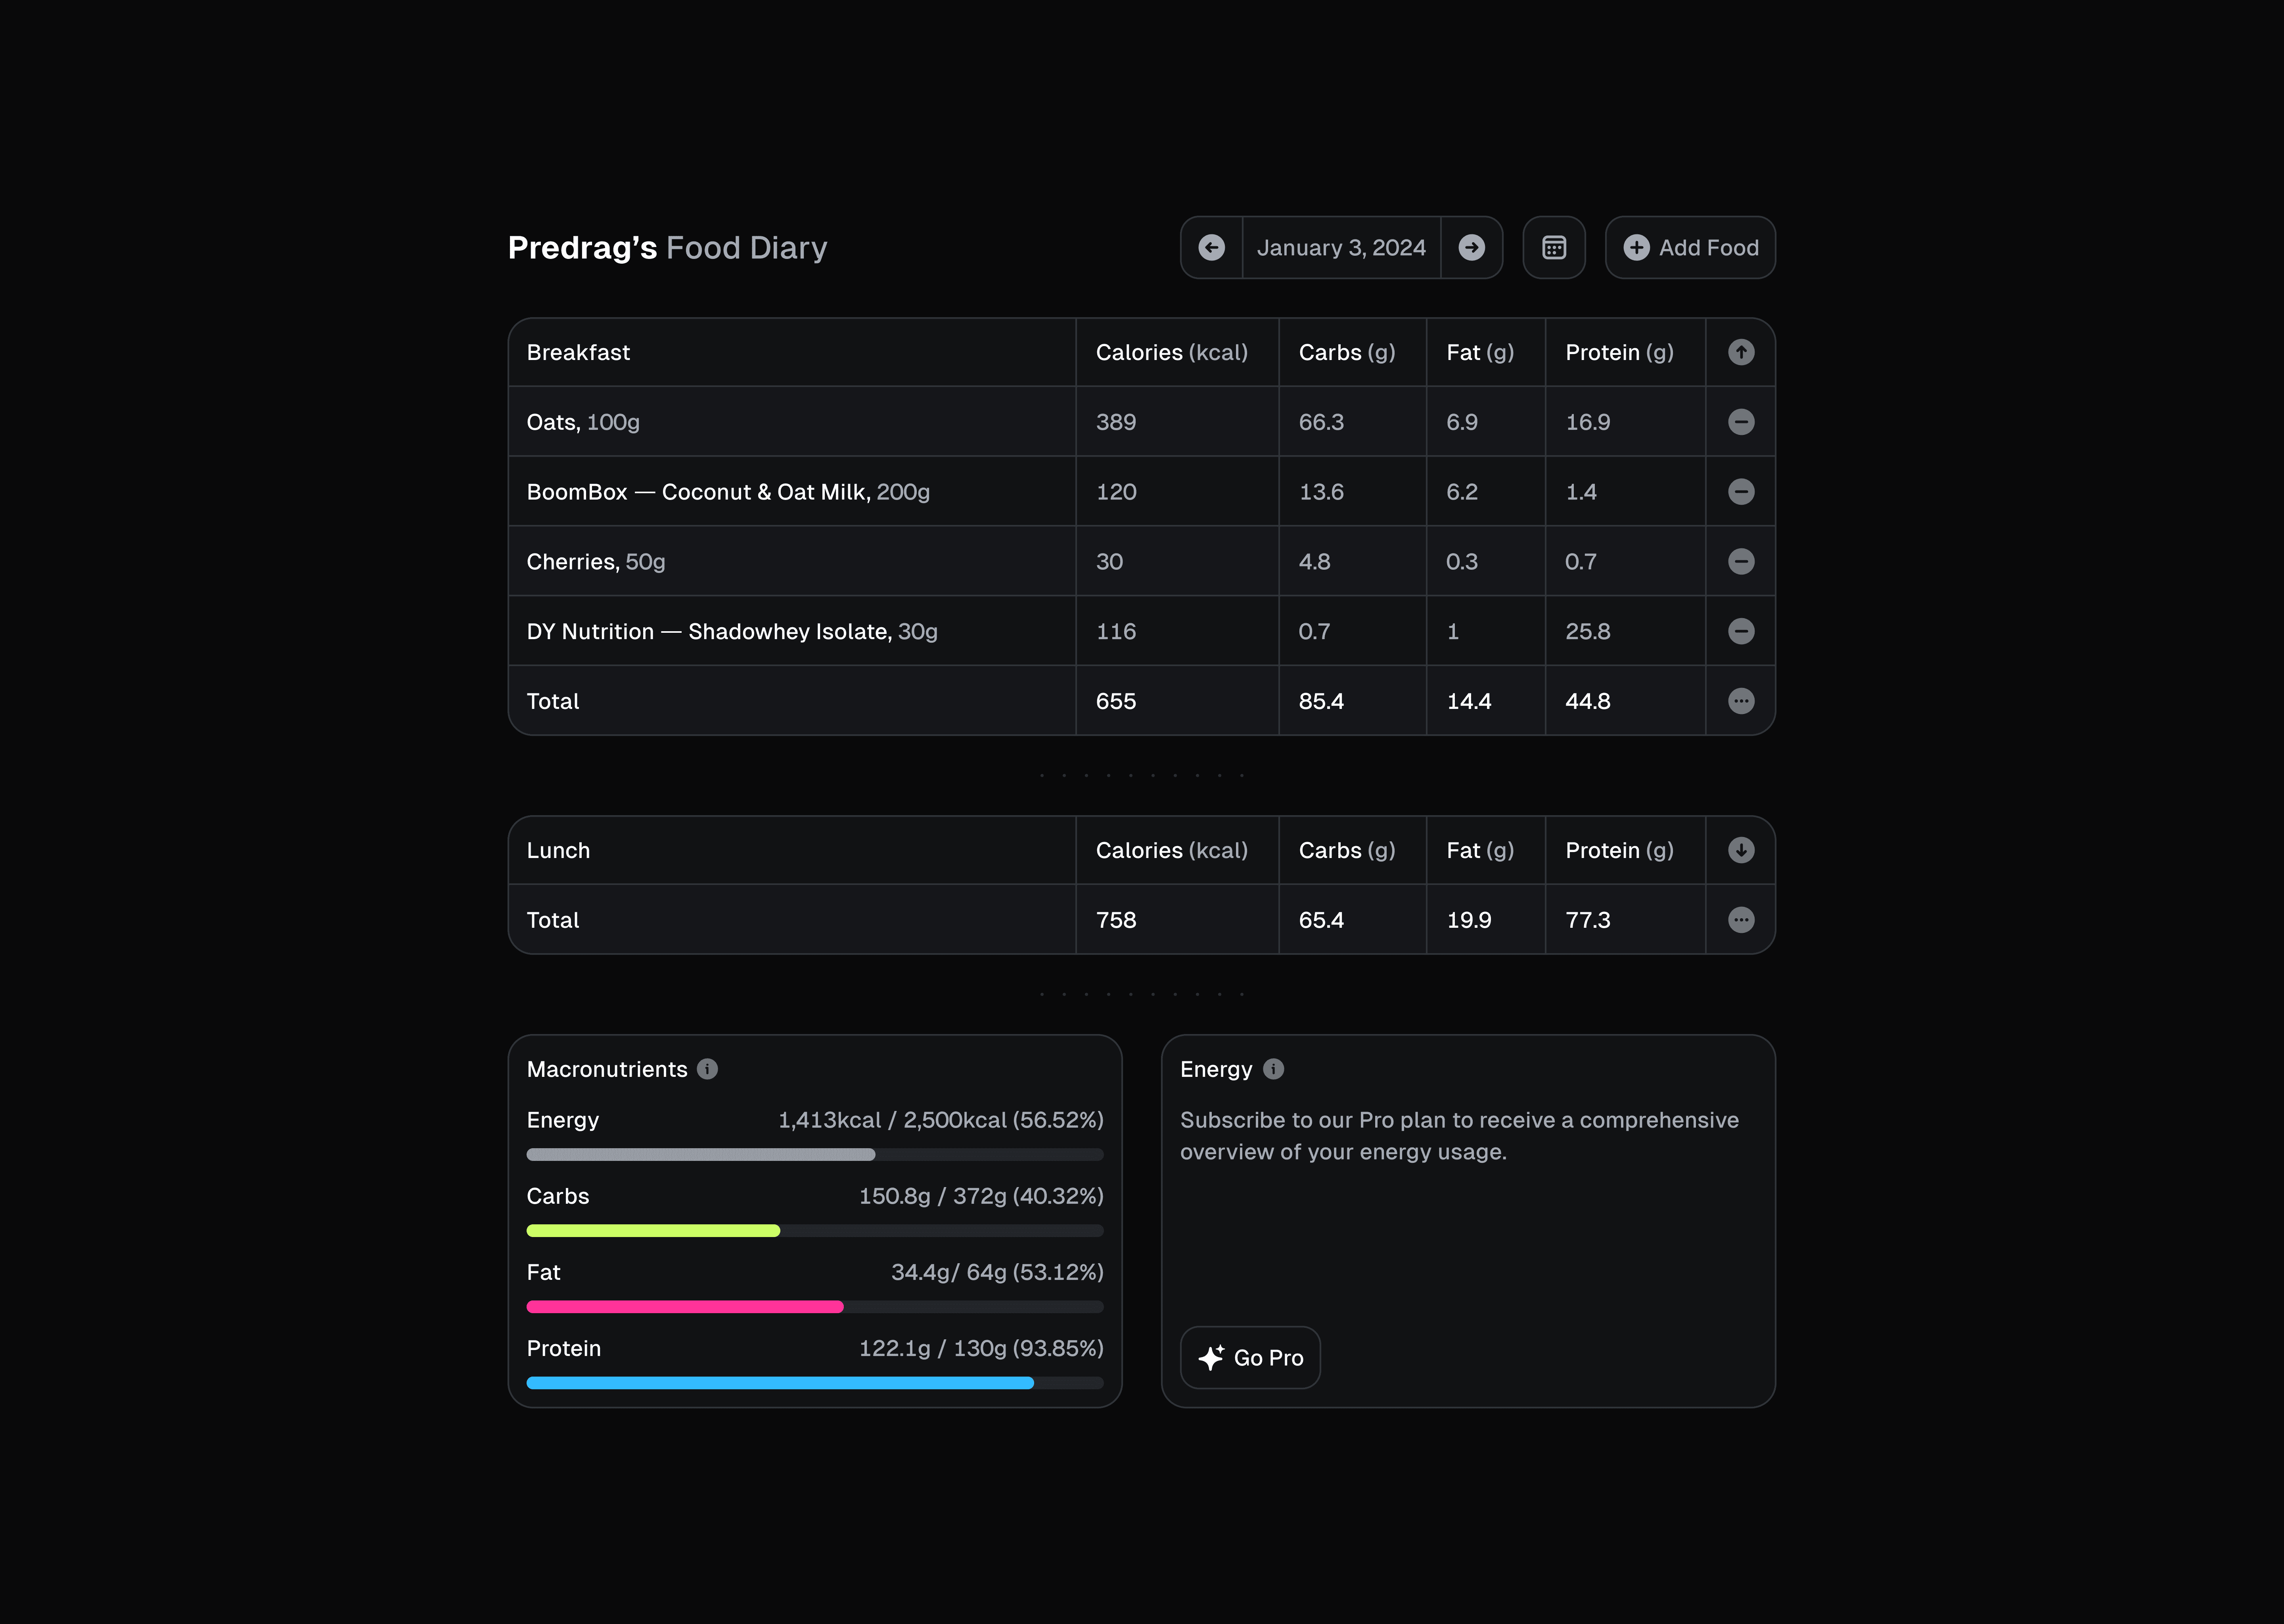Click the pink Fat progress bar
Screen dimensions: 2284x1624
coord(685,1307)
